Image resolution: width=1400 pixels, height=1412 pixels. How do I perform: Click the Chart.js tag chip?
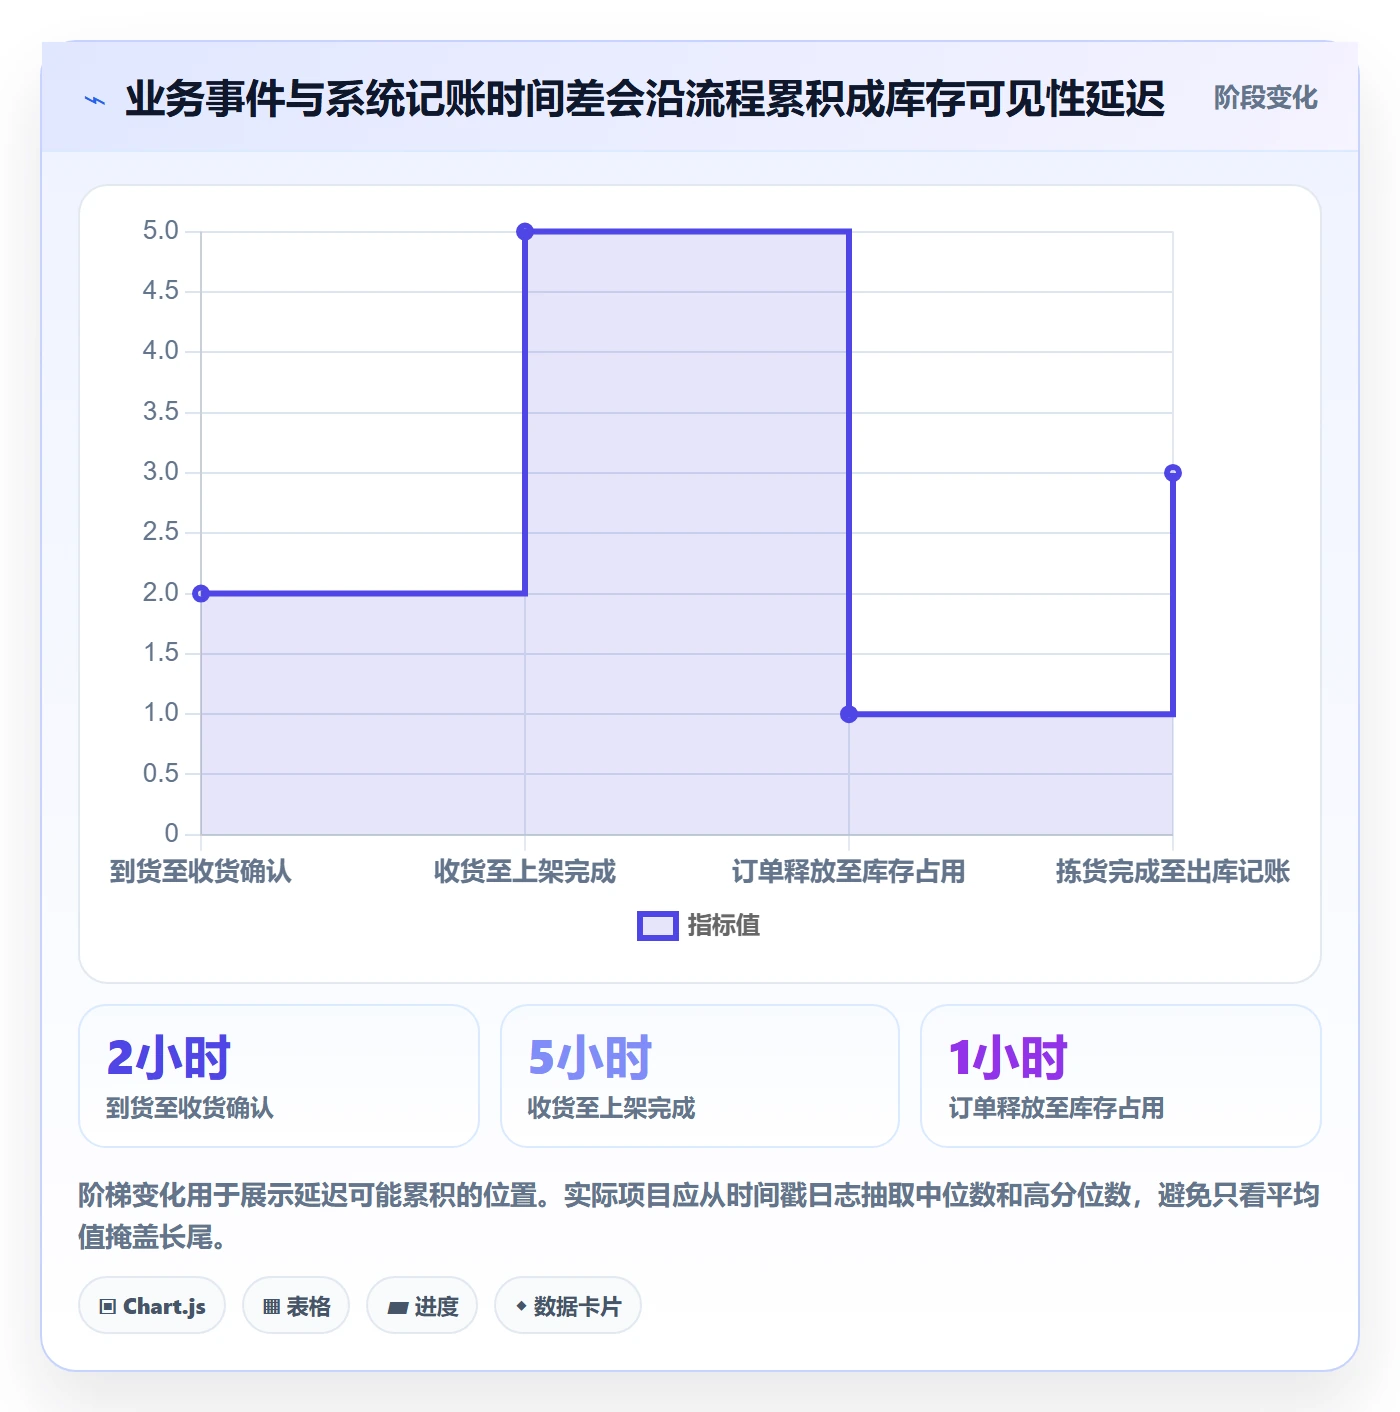152,1306
